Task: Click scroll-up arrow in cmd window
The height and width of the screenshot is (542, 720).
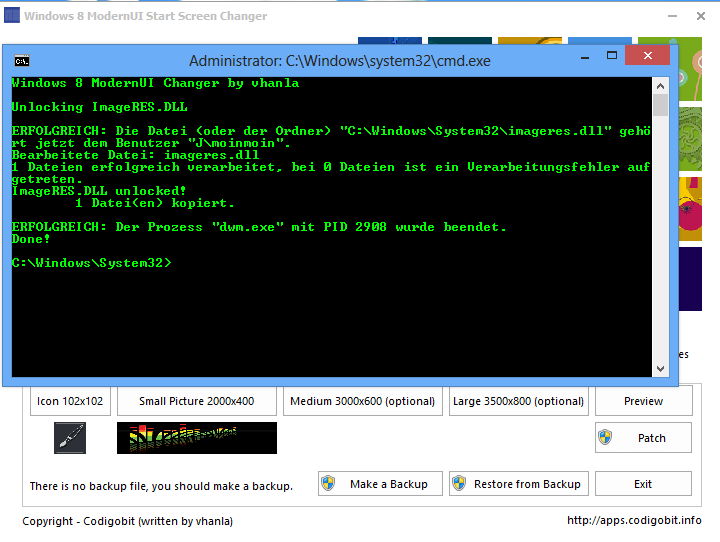Action: pyautogui.click(x=660, y=86)
